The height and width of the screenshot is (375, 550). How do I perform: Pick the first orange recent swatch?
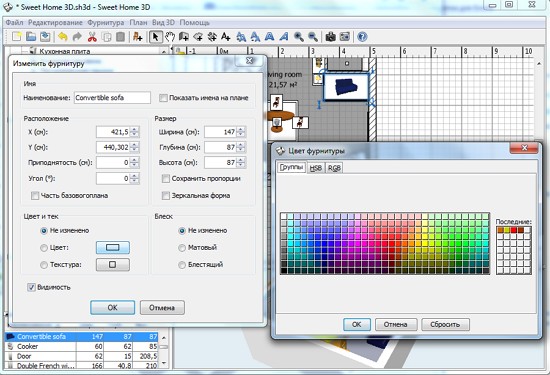click(x=501, y=230)
